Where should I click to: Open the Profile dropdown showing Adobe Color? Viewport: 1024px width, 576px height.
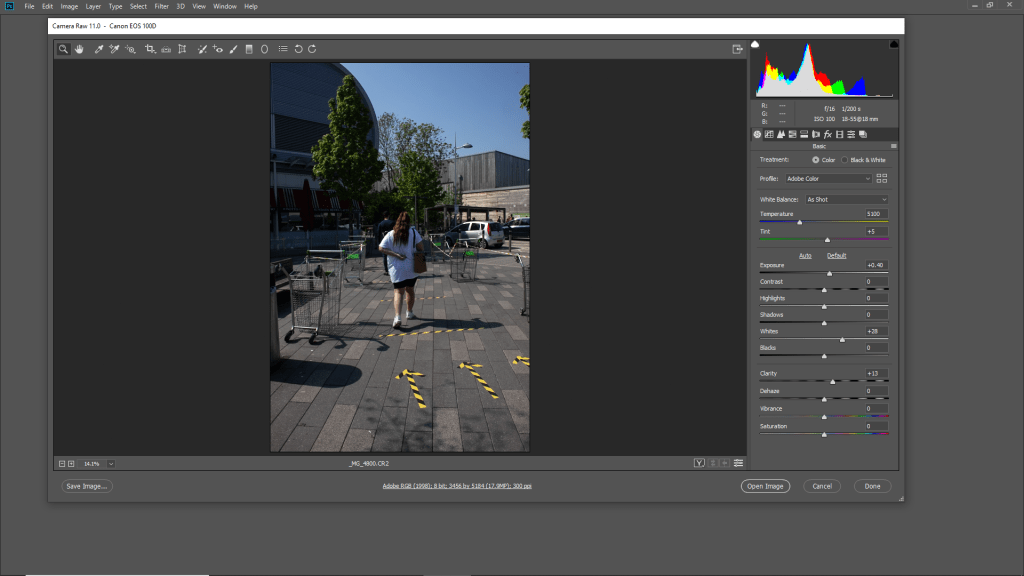coord(827,178)
